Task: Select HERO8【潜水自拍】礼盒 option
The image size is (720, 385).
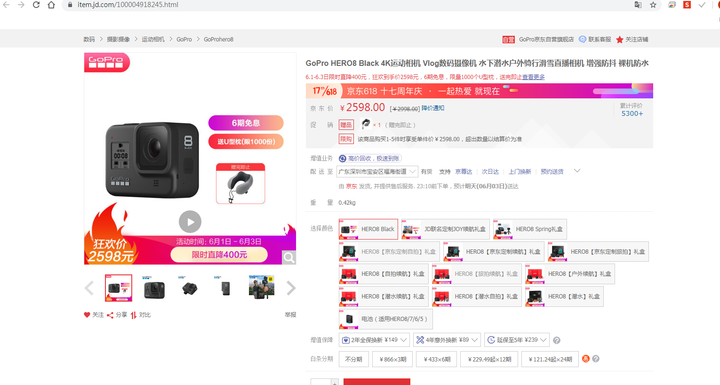Action: click(477, 296)
